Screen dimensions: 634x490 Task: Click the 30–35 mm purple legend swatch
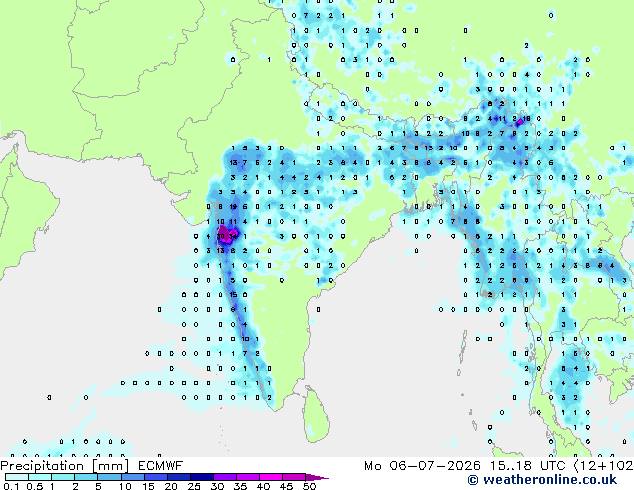[x=225, y=477]
